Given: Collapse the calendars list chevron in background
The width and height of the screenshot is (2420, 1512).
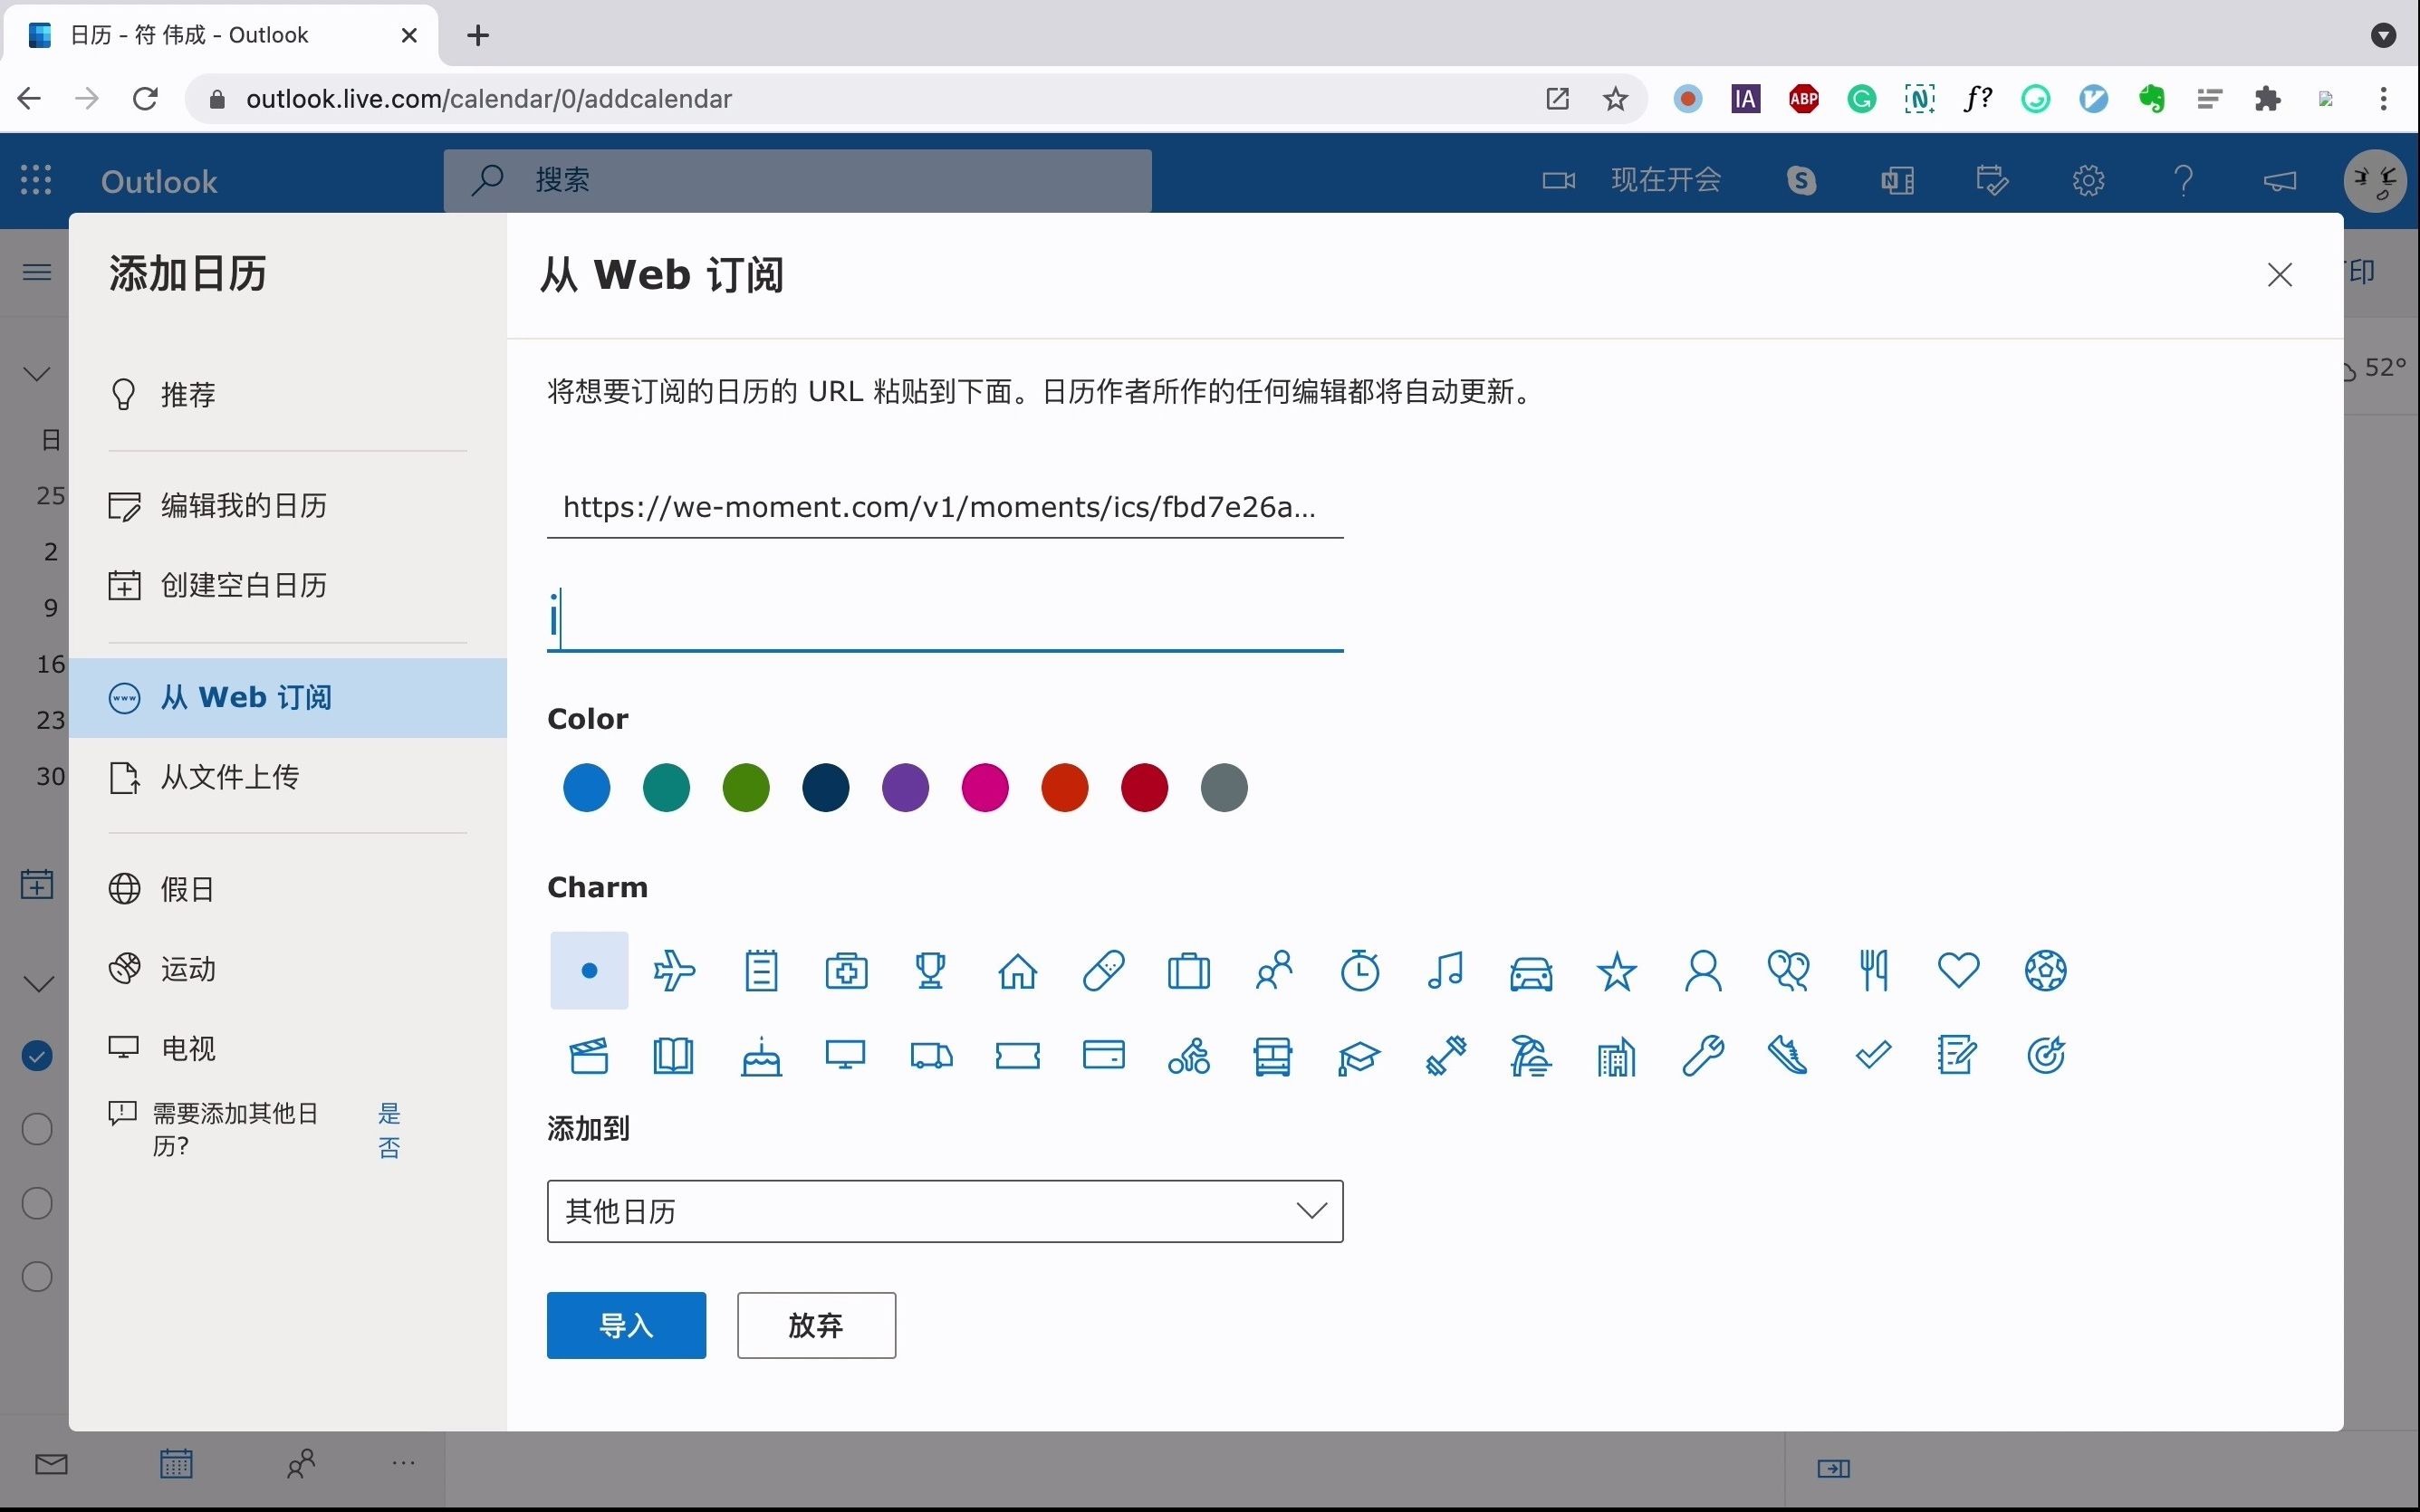Looking at the screenshot, I should [x=38, y=984].
